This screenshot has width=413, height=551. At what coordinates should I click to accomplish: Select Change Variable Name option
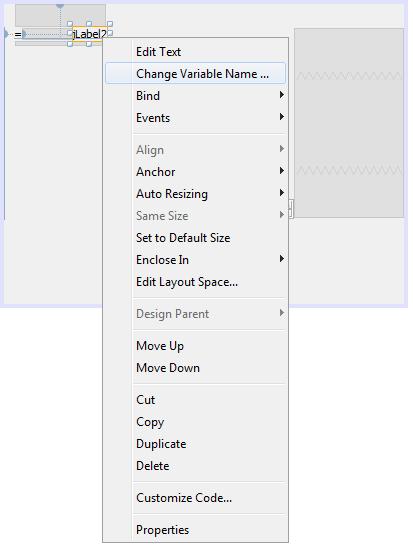pyautogui.click(x=195, y=73)
